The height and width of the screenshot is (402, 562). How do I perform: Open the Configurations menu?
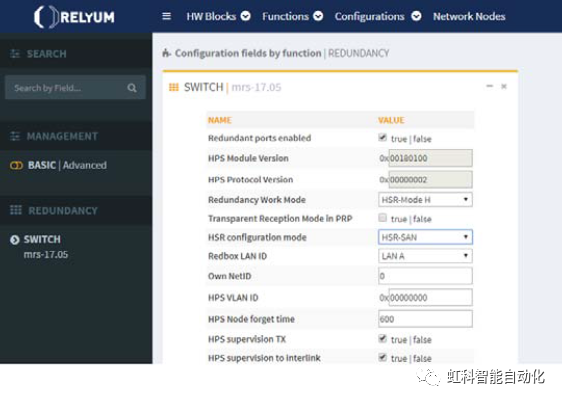[x=378, y=16]
